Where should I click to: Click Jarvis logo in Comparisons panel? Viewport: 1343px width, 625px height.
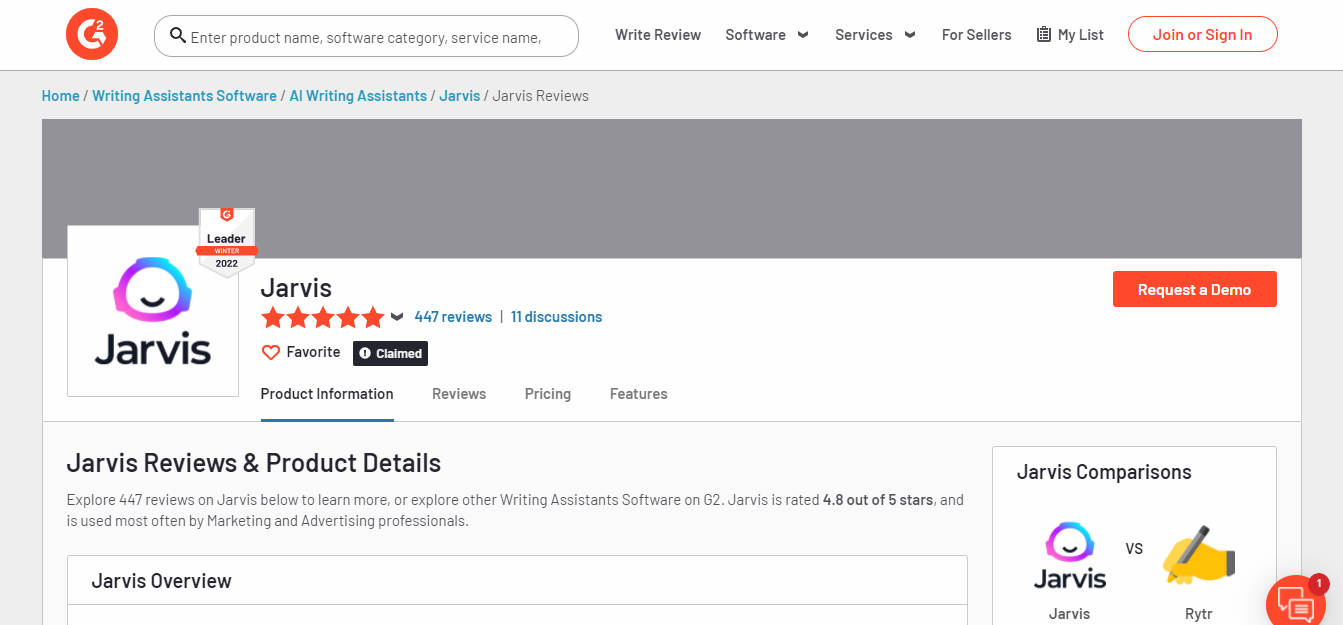(1069, 555)
